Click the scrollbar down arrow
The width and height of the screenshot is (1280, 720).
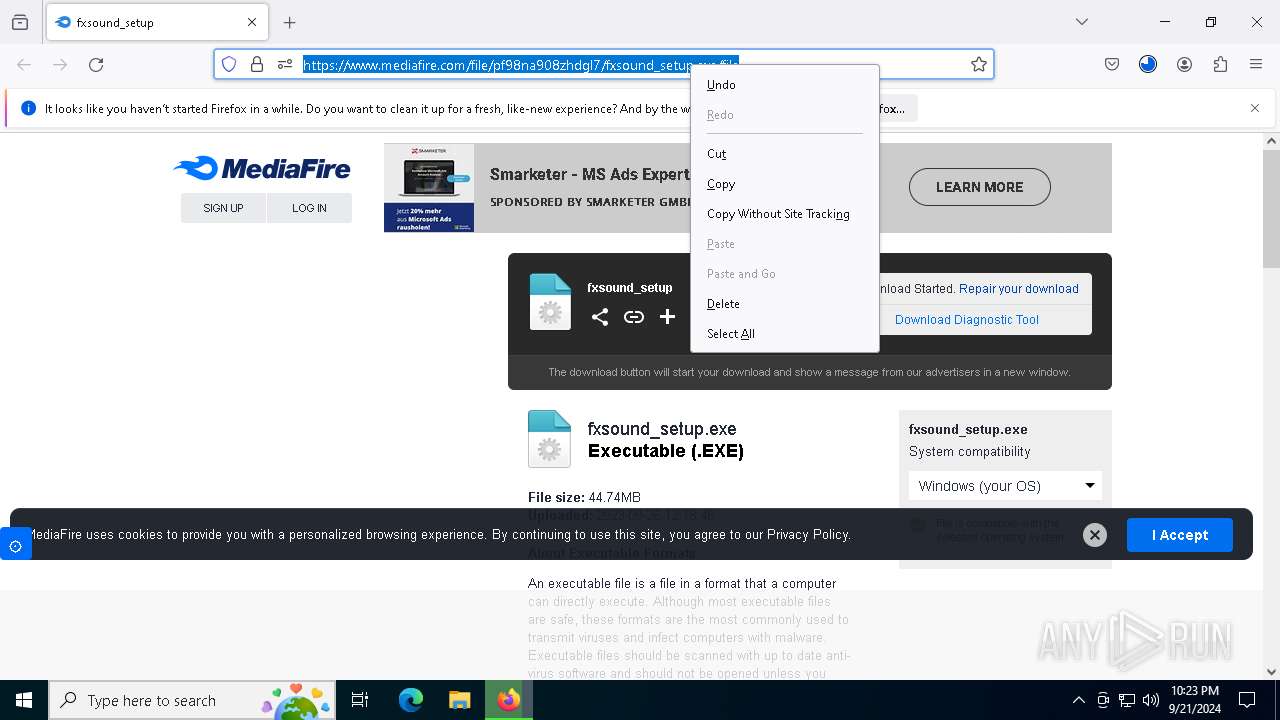tap(1271, 672)
